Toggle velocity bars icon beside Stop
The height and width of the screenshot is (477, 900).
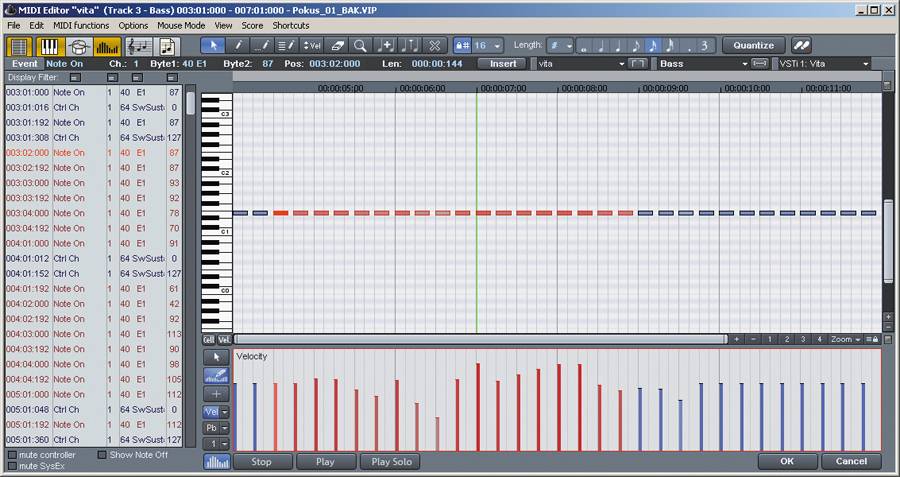tap(216, 462)
